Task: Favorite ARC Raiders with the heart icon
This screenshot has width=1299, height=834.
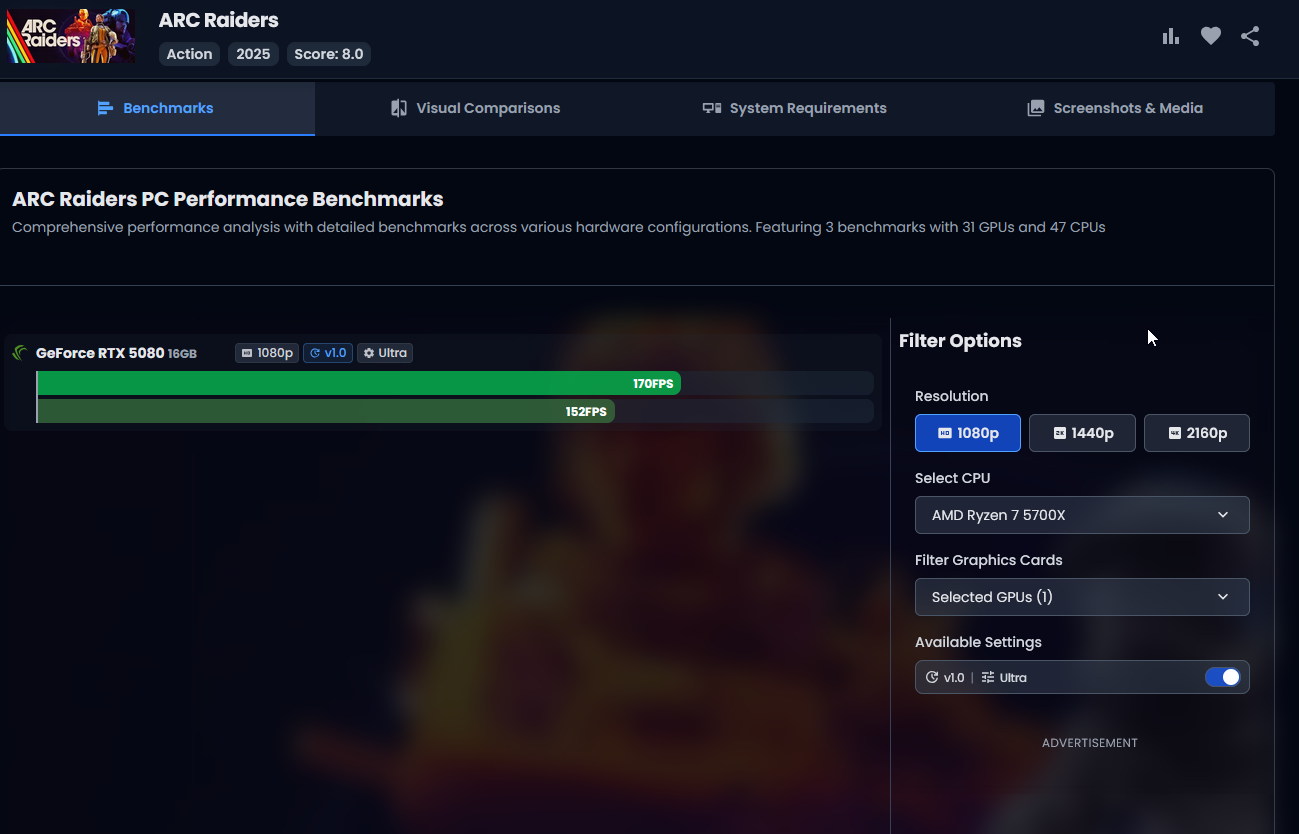Action: click(x=1211, y=36)
